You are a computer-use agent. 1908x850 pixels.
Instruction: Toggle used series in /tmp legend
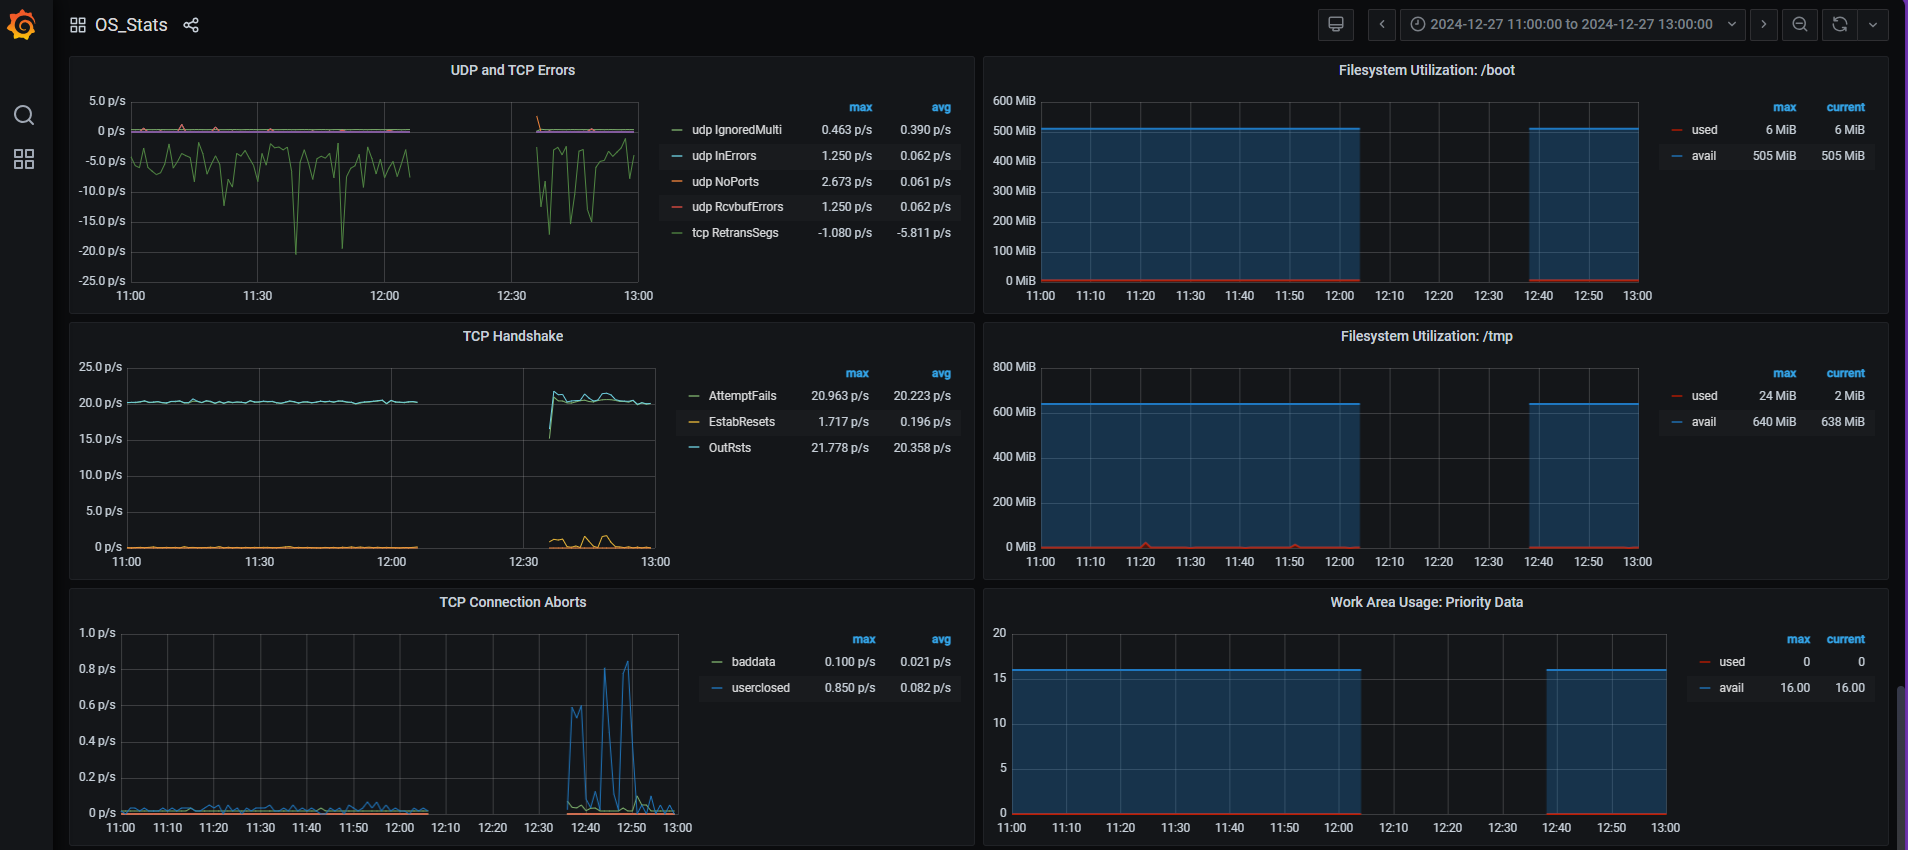click(1705, 396)
